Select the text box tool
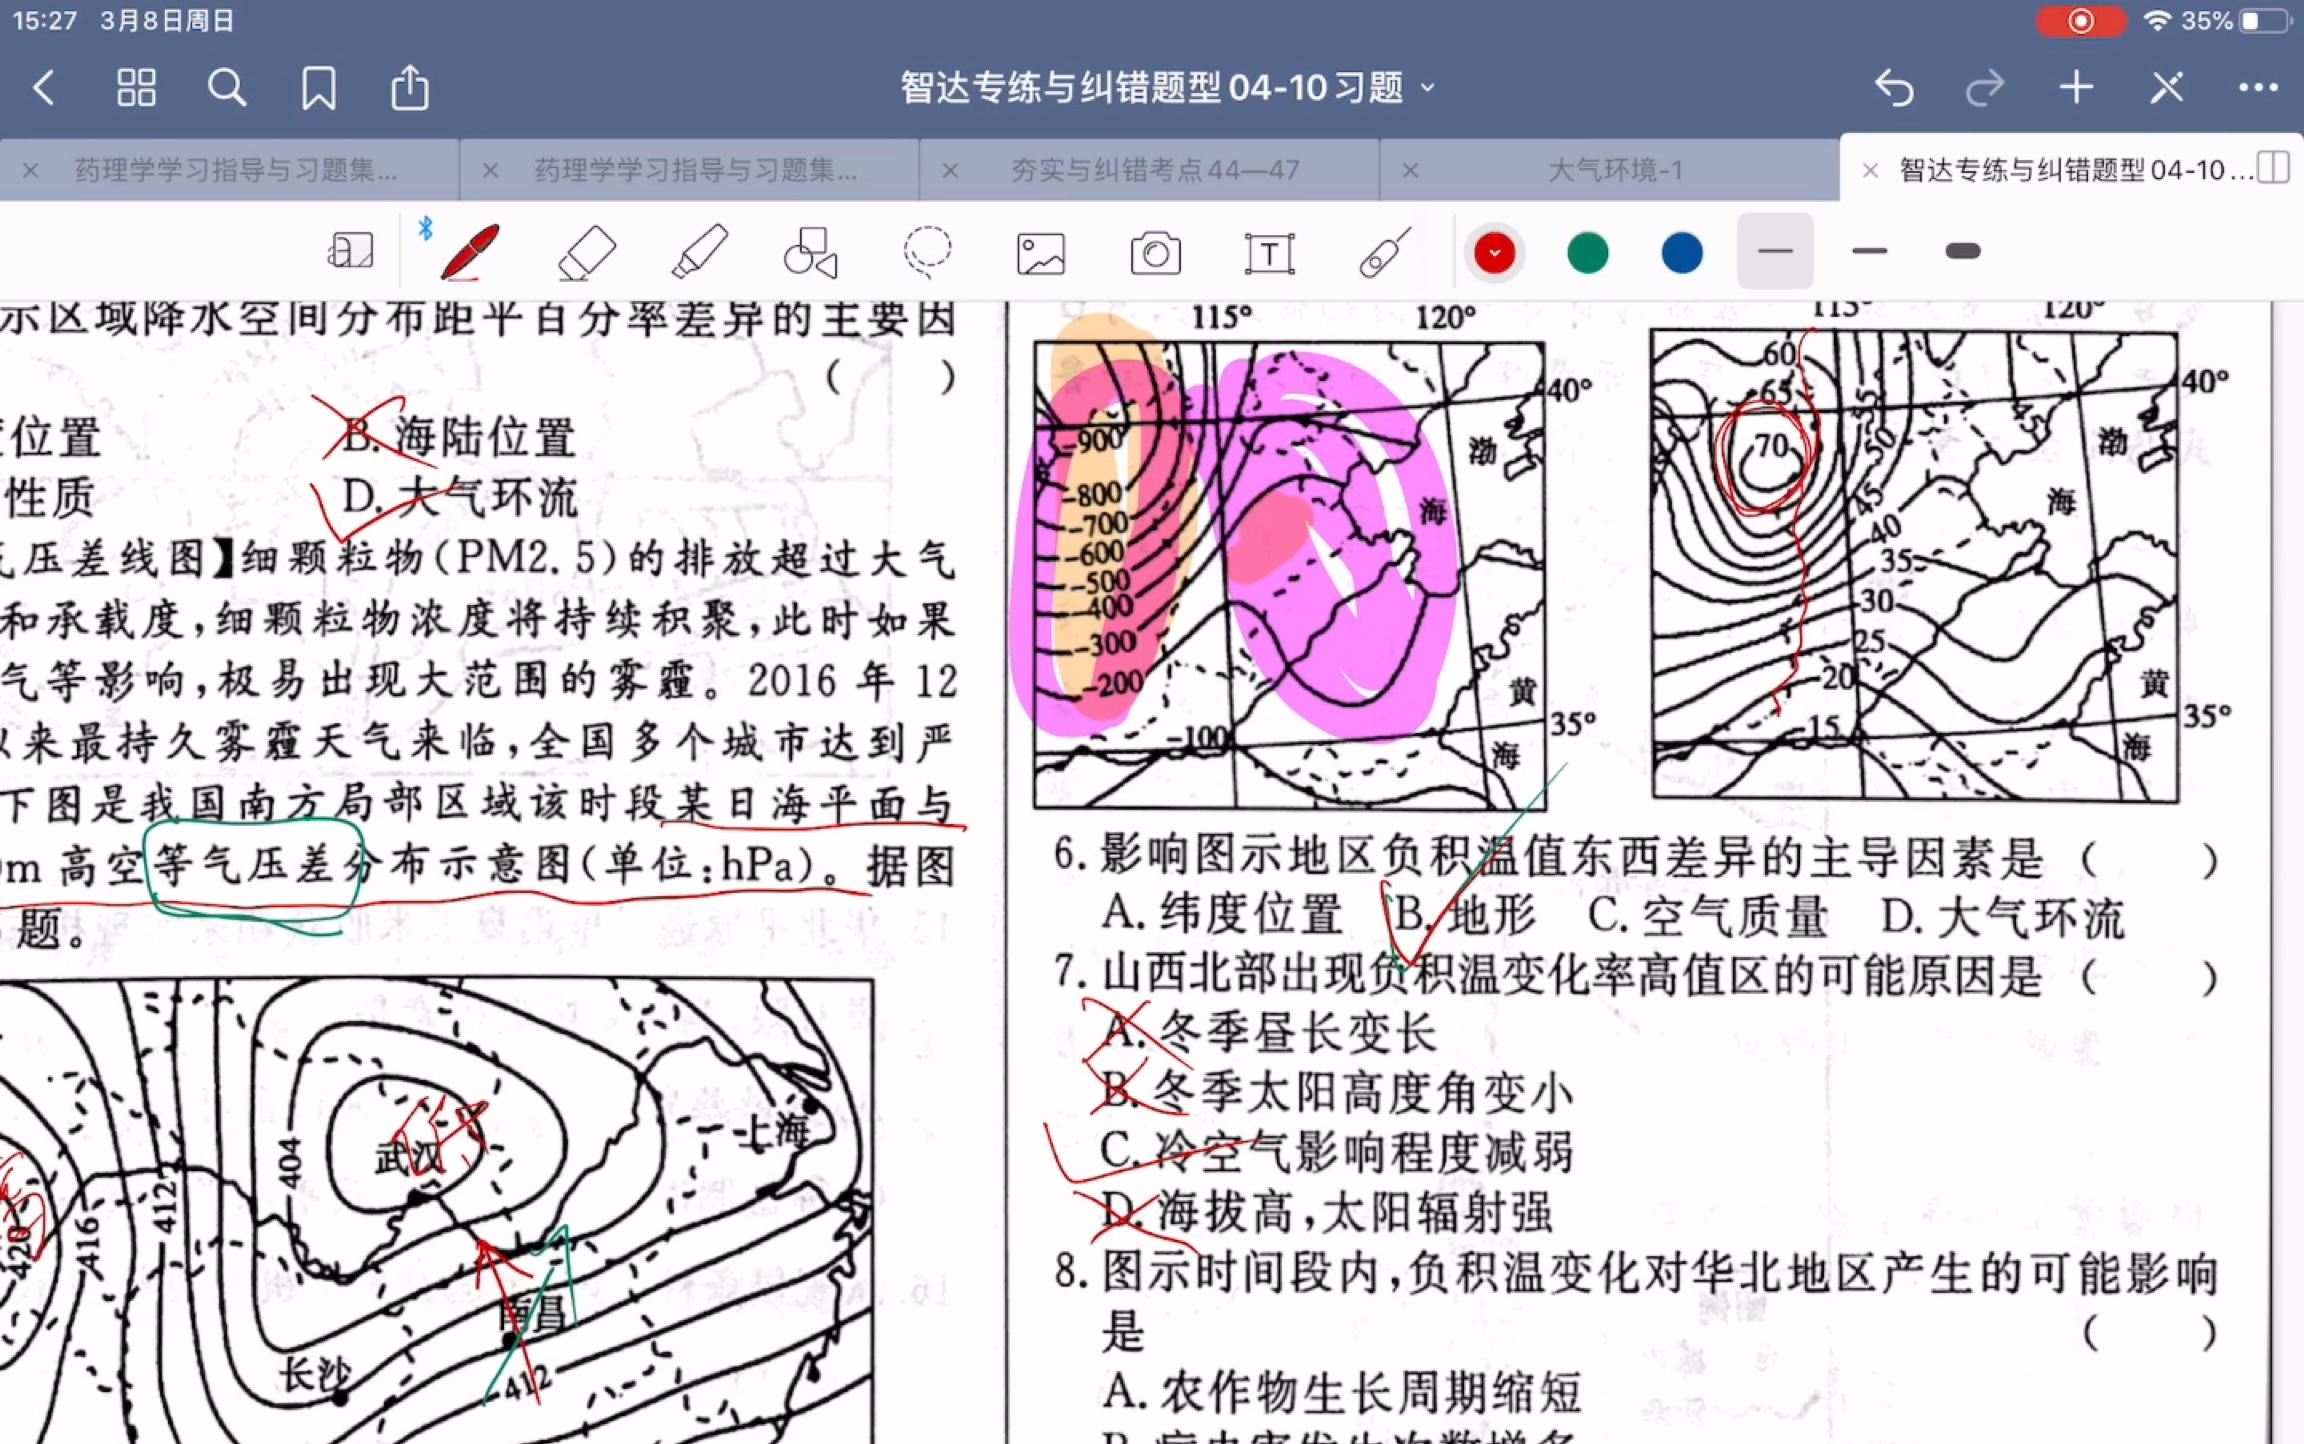 [x=1269, y=253]
